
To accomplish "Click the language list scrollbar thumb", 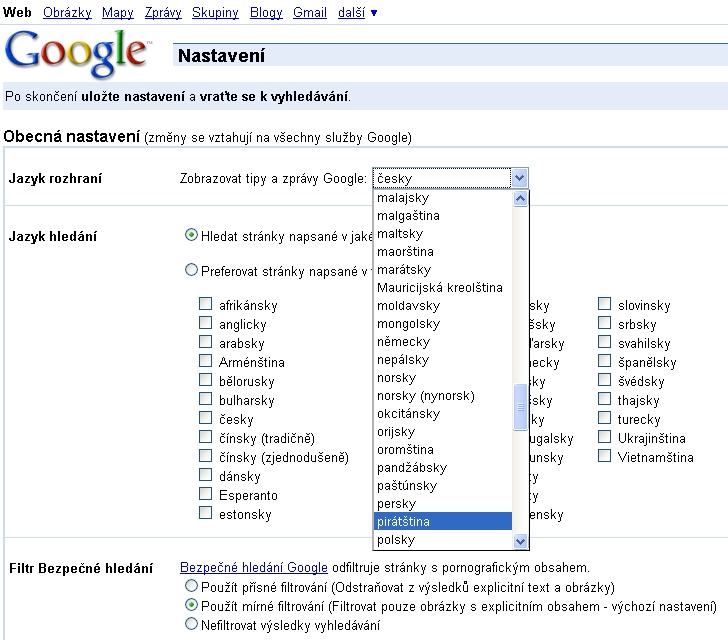I will point(520,407).
